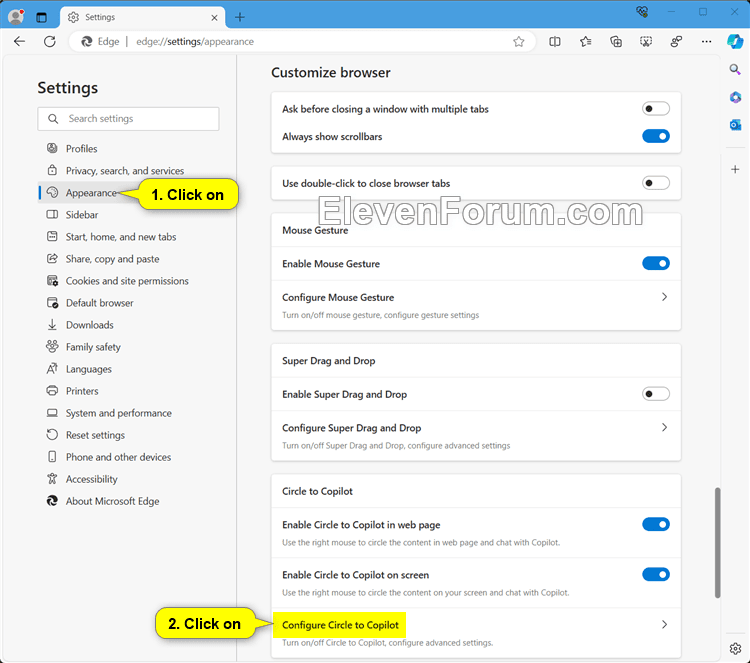
Task: Turn off Always show scrollbars
Action: pos(655,136)
